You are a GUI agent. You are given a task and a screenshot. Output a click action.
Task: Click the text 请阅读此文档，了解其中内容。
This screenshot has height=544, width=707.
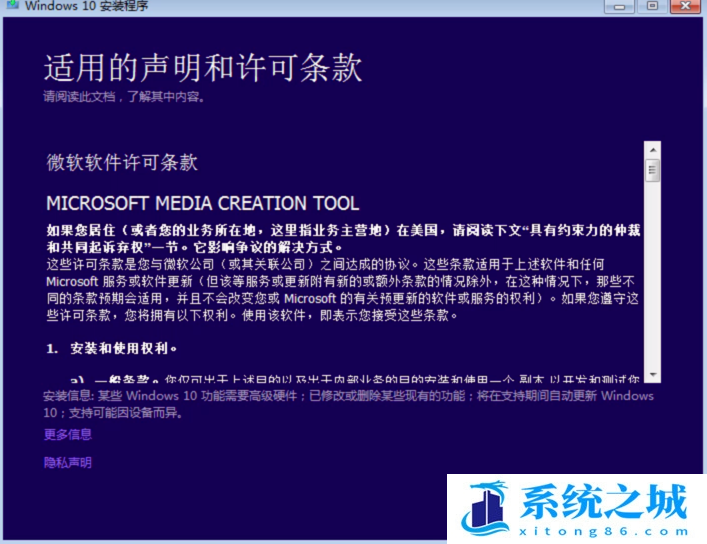coord(125,97)
